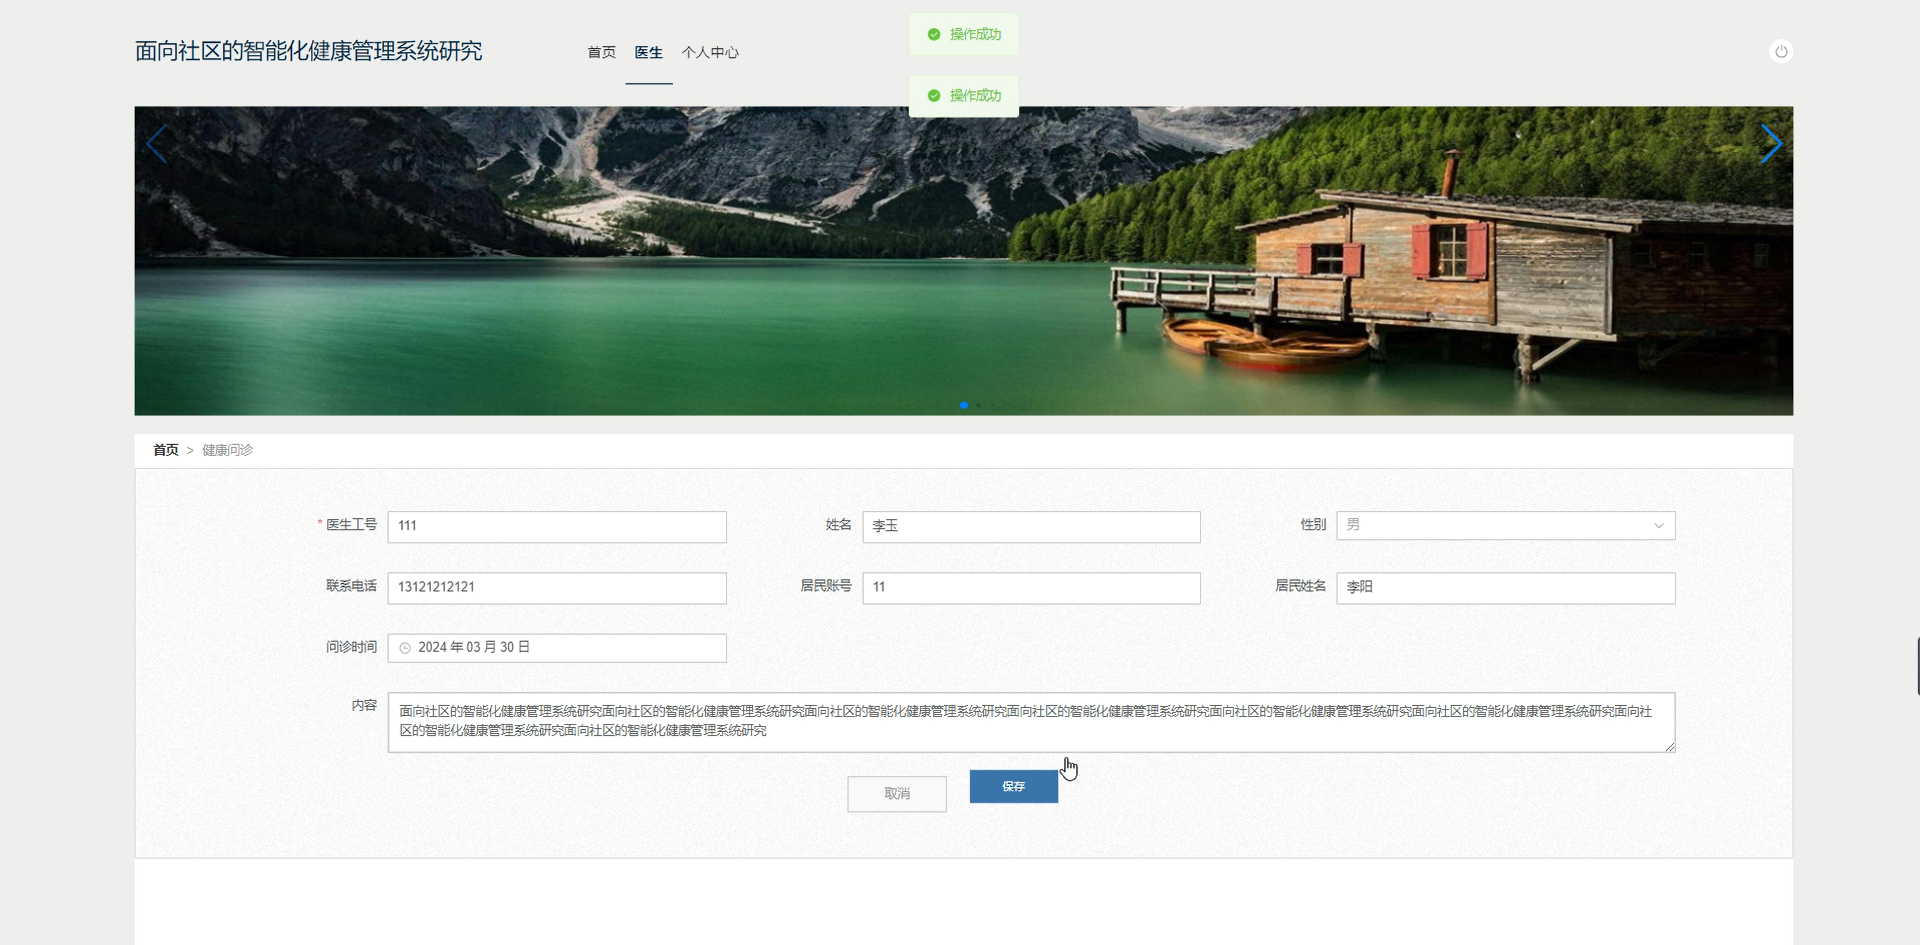
Task: Focus the 姓名 input showing 李玉
Action: click(1031, 526)
